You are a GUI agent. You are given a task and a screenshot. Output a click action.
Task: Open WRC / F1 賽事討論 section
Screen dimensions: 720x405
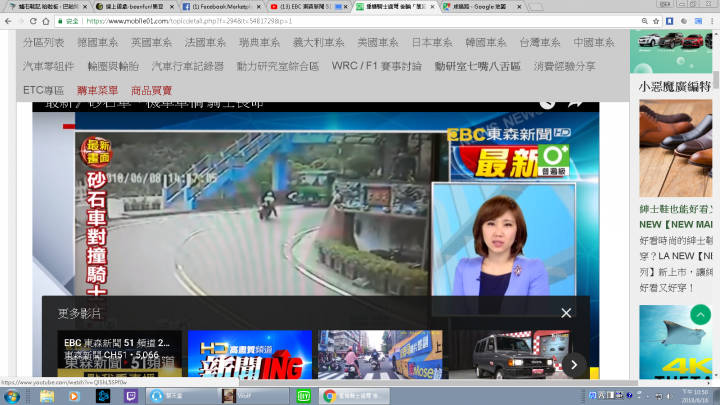pos(377,67)
